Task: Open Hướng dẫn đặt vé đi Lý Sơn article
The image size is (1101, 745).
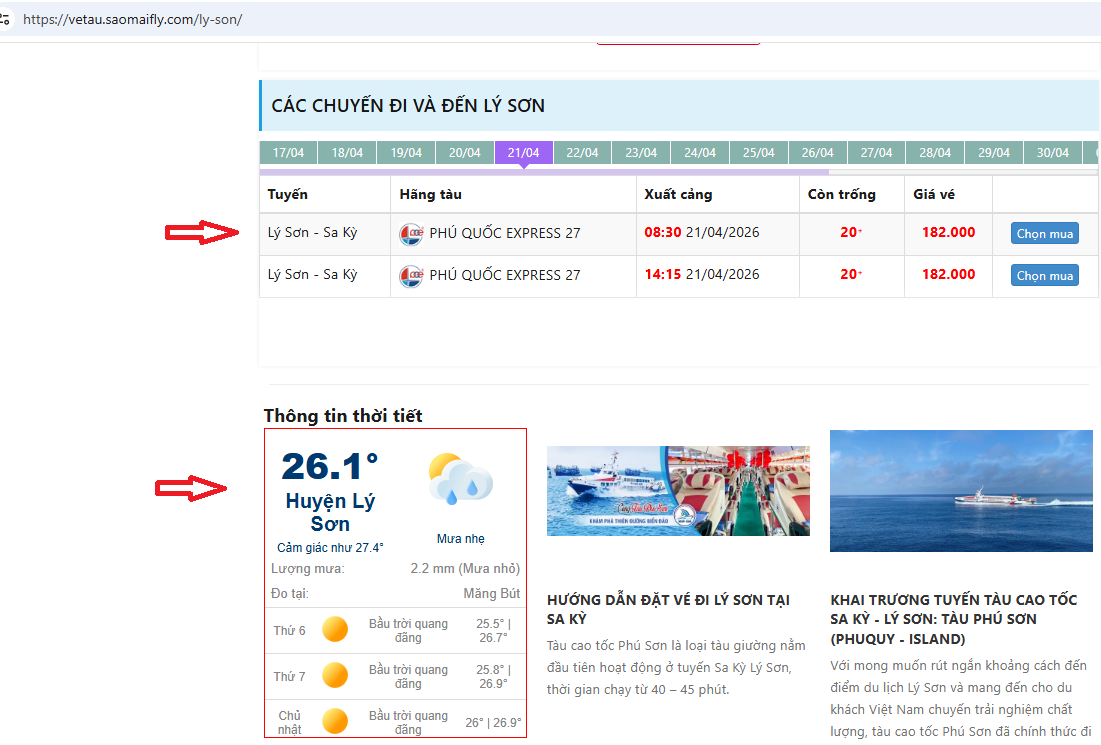Action: coord(668,609)
